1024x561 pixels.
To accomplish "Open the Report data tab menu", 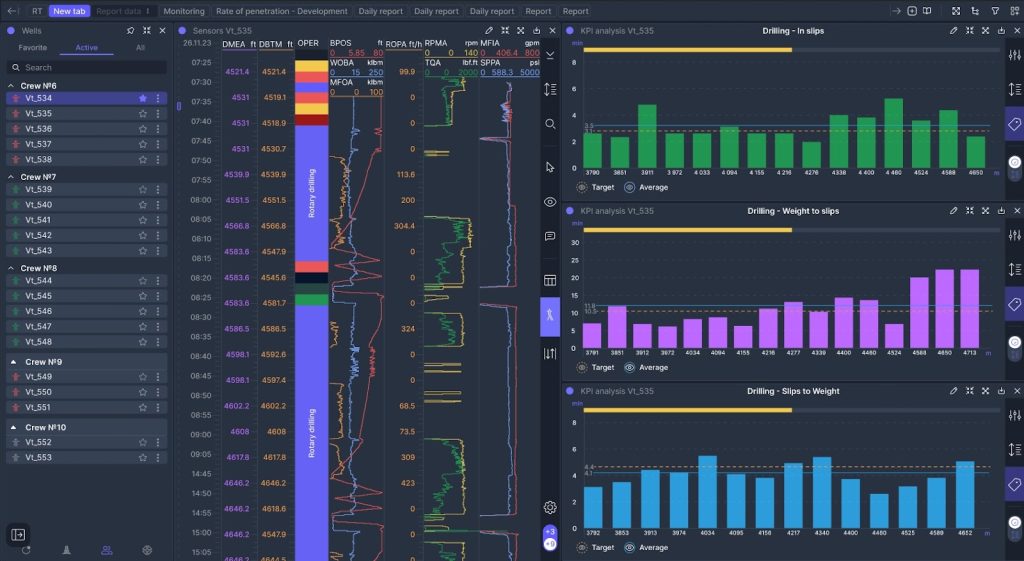I will click(x=148, y=11).
